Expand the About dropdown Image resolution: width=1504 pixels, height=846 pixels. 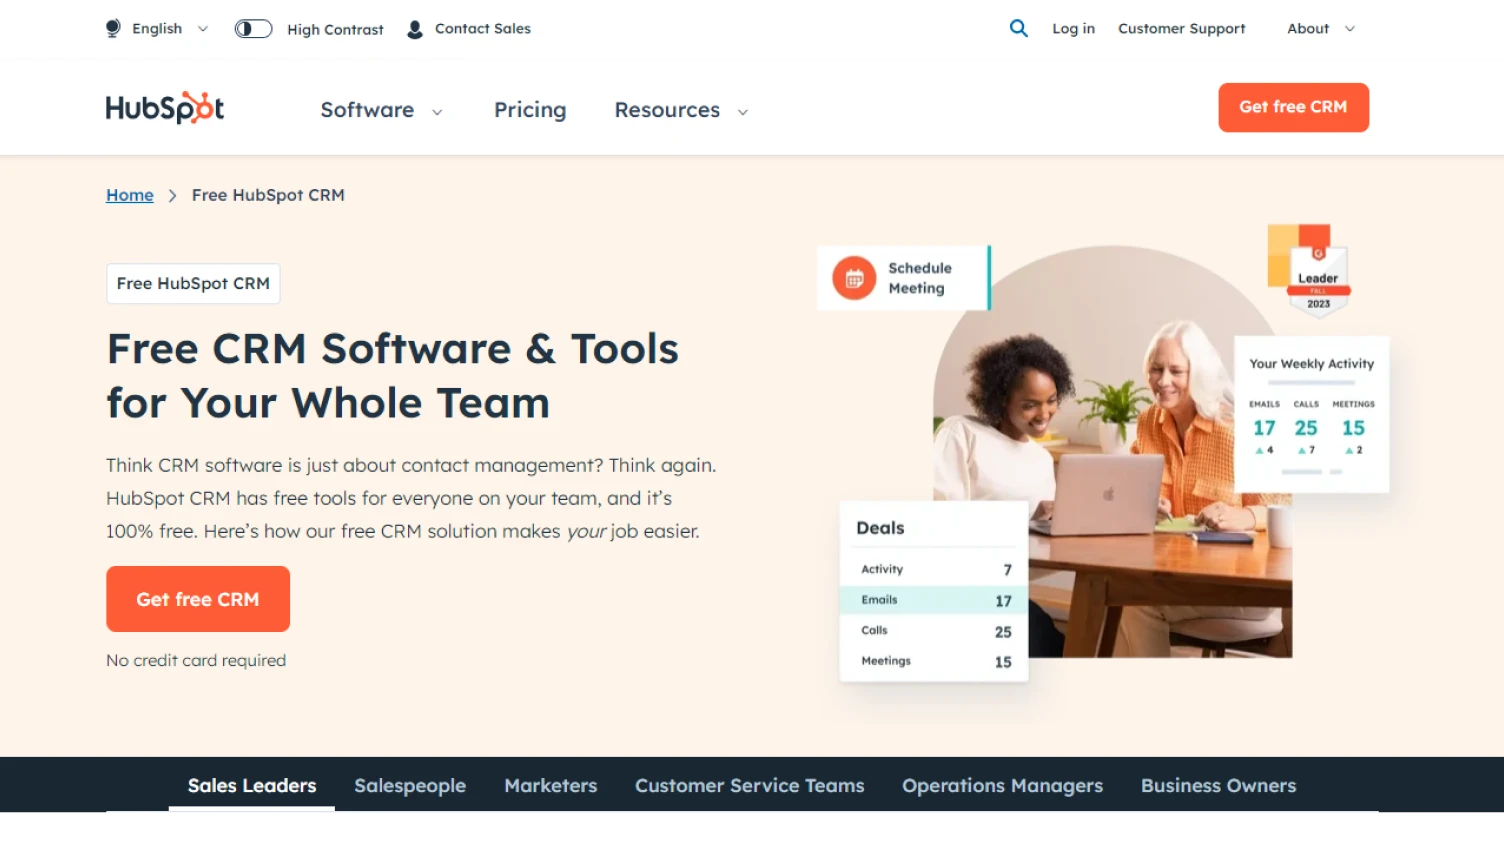click(x=1318, y=29)
